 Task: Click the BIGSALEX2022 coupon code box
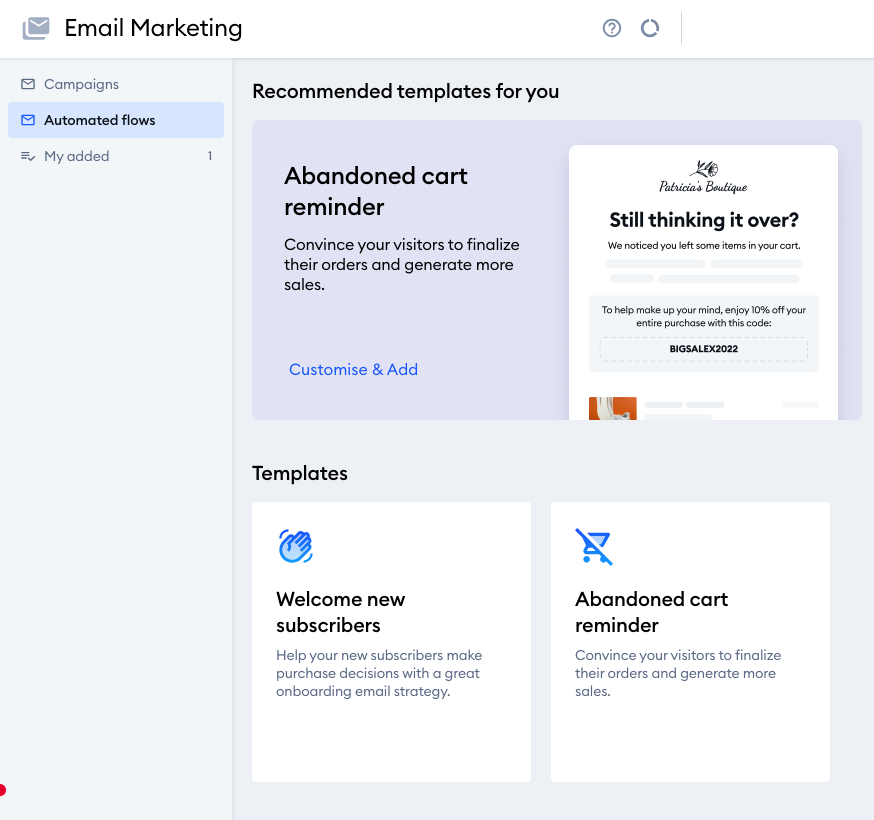[x=703, y=349]
